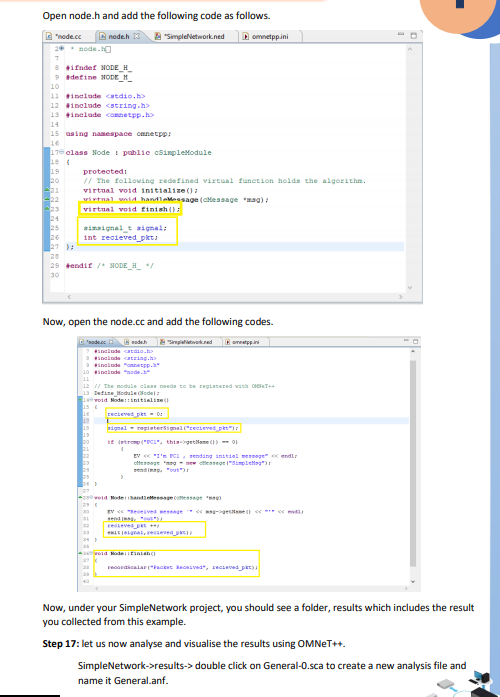Viewport: 500px width, 697px height.
Task: Click 'virtual void initialize();' line
Action: [140, 190]
